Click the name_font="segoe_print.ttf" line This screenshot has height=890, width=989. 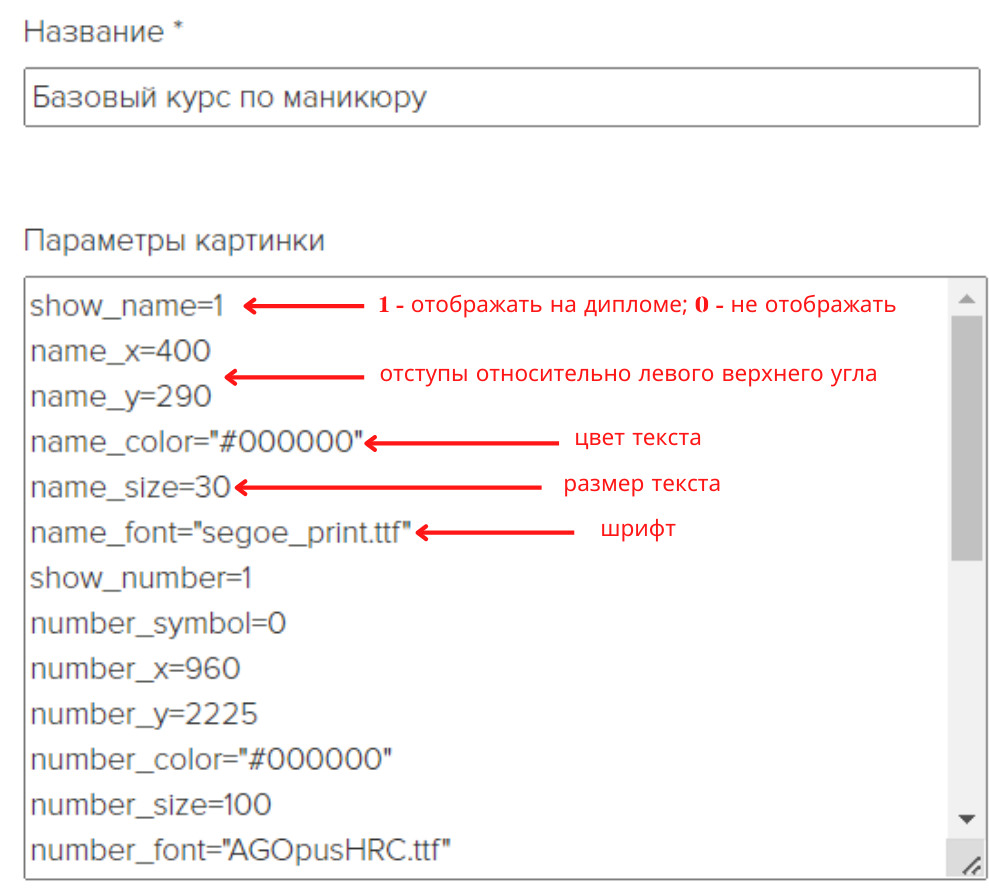(221, 533)
